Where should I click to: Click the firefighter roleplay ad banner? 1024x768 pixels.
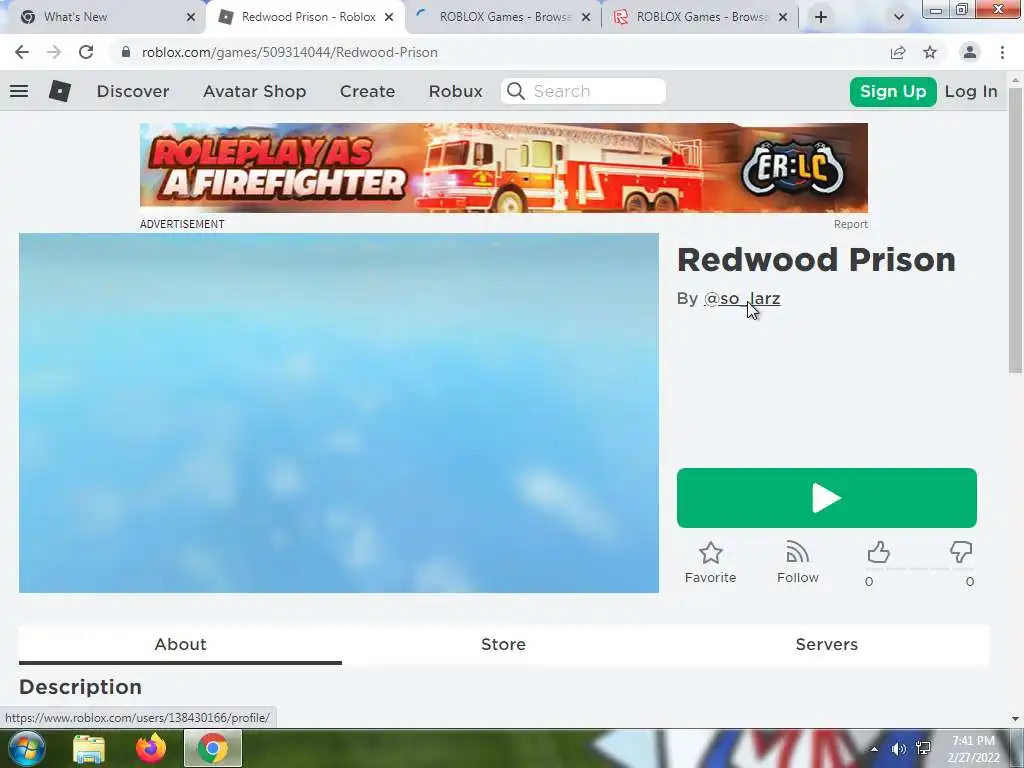(x=504, y=168)
